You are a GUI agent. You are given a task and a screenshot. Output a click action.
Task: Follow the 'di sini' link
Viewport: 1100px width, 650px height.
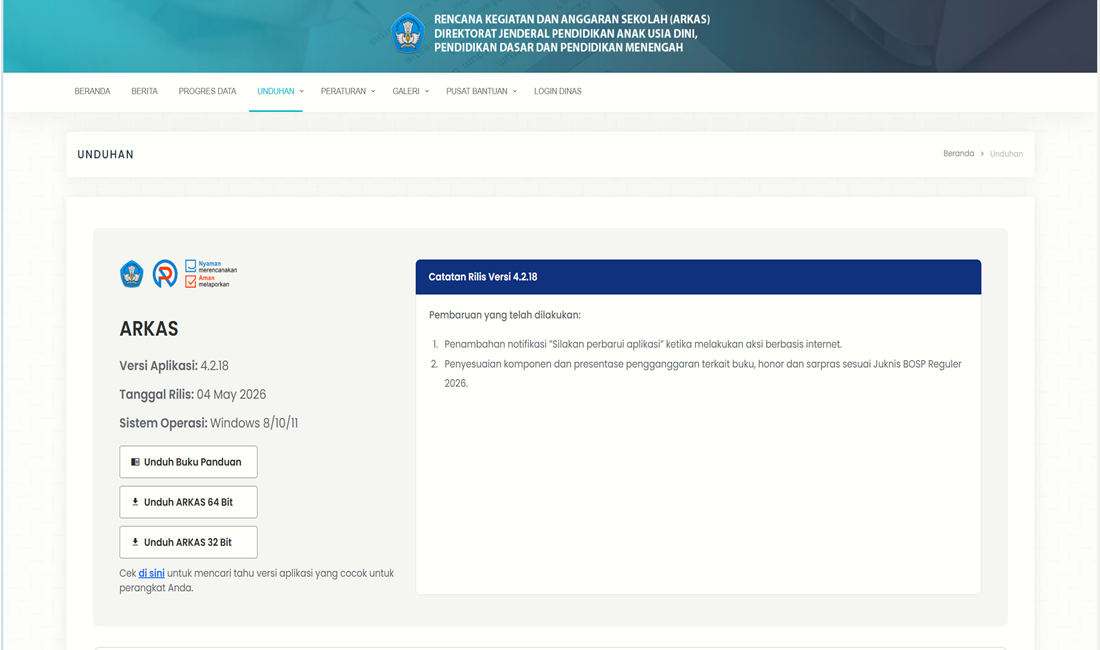click(152, 573)
